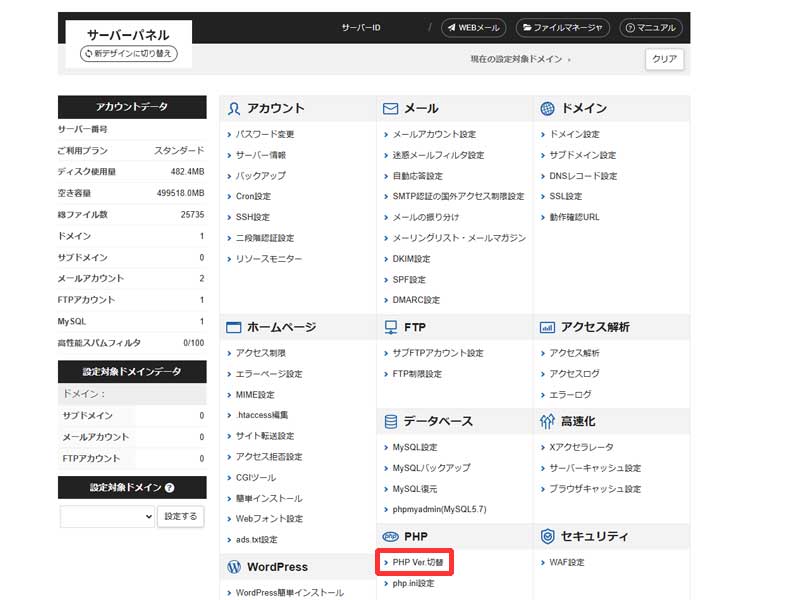Open MySQLバックアップ link
This screenshot has width=800, height=600.
432,468
